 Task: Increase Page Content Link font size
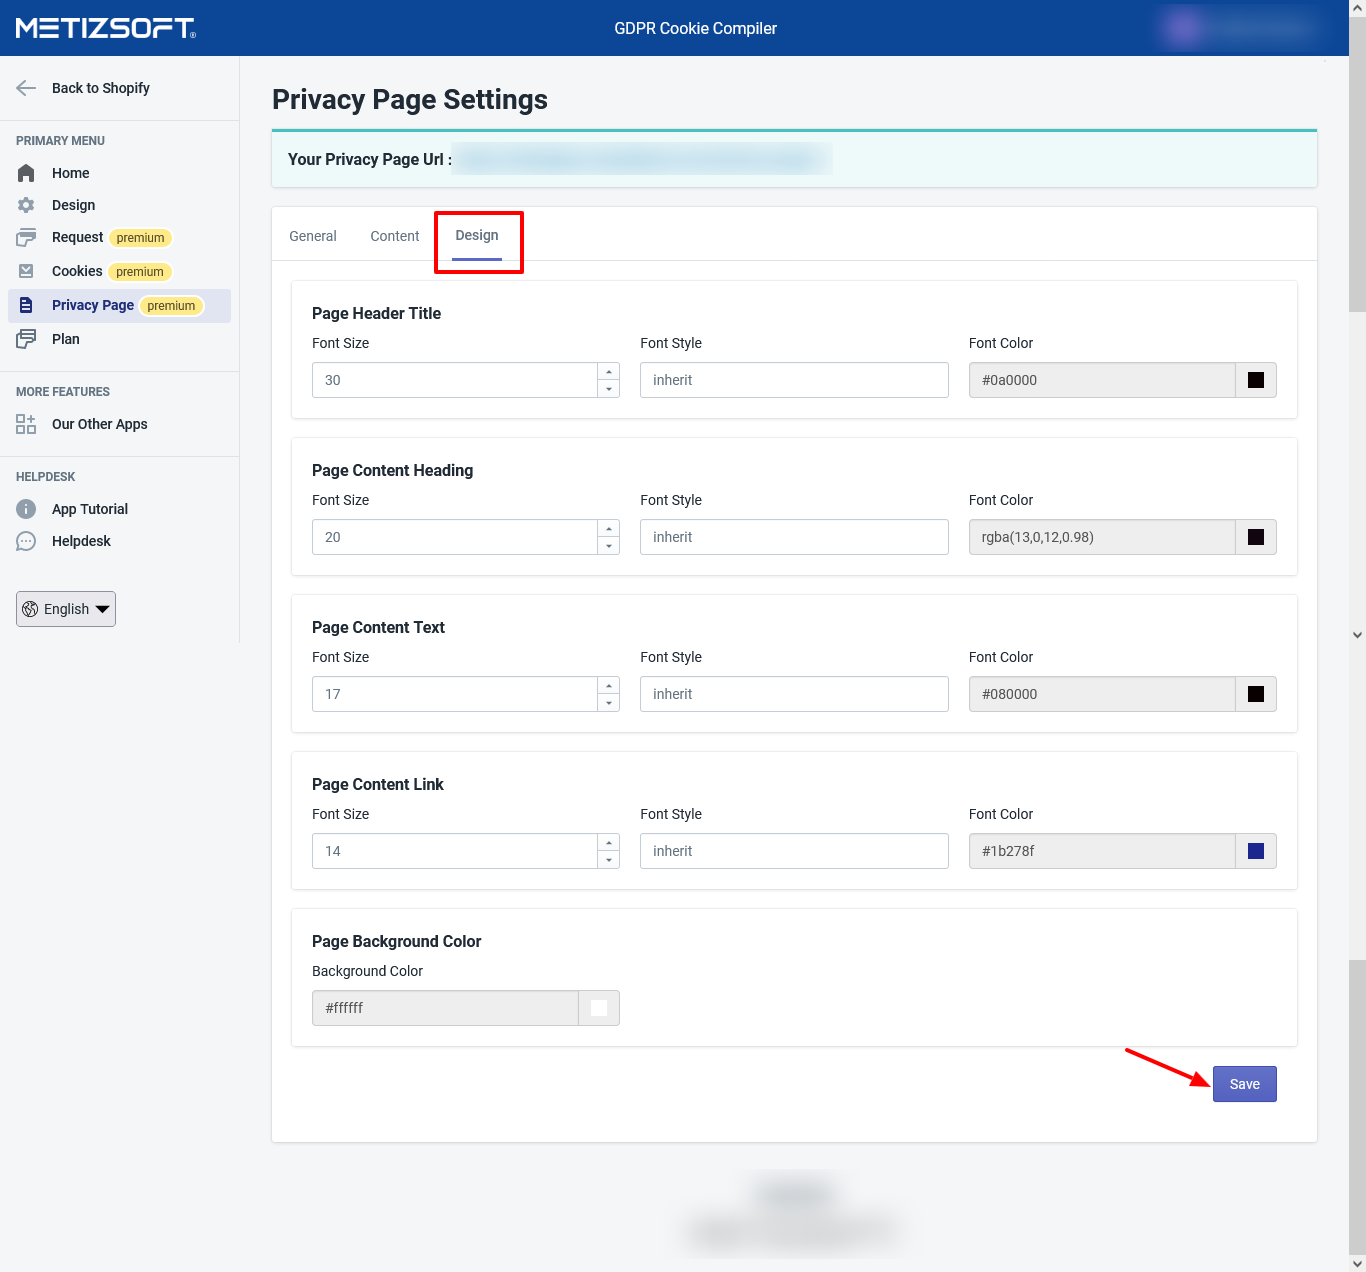609,843
